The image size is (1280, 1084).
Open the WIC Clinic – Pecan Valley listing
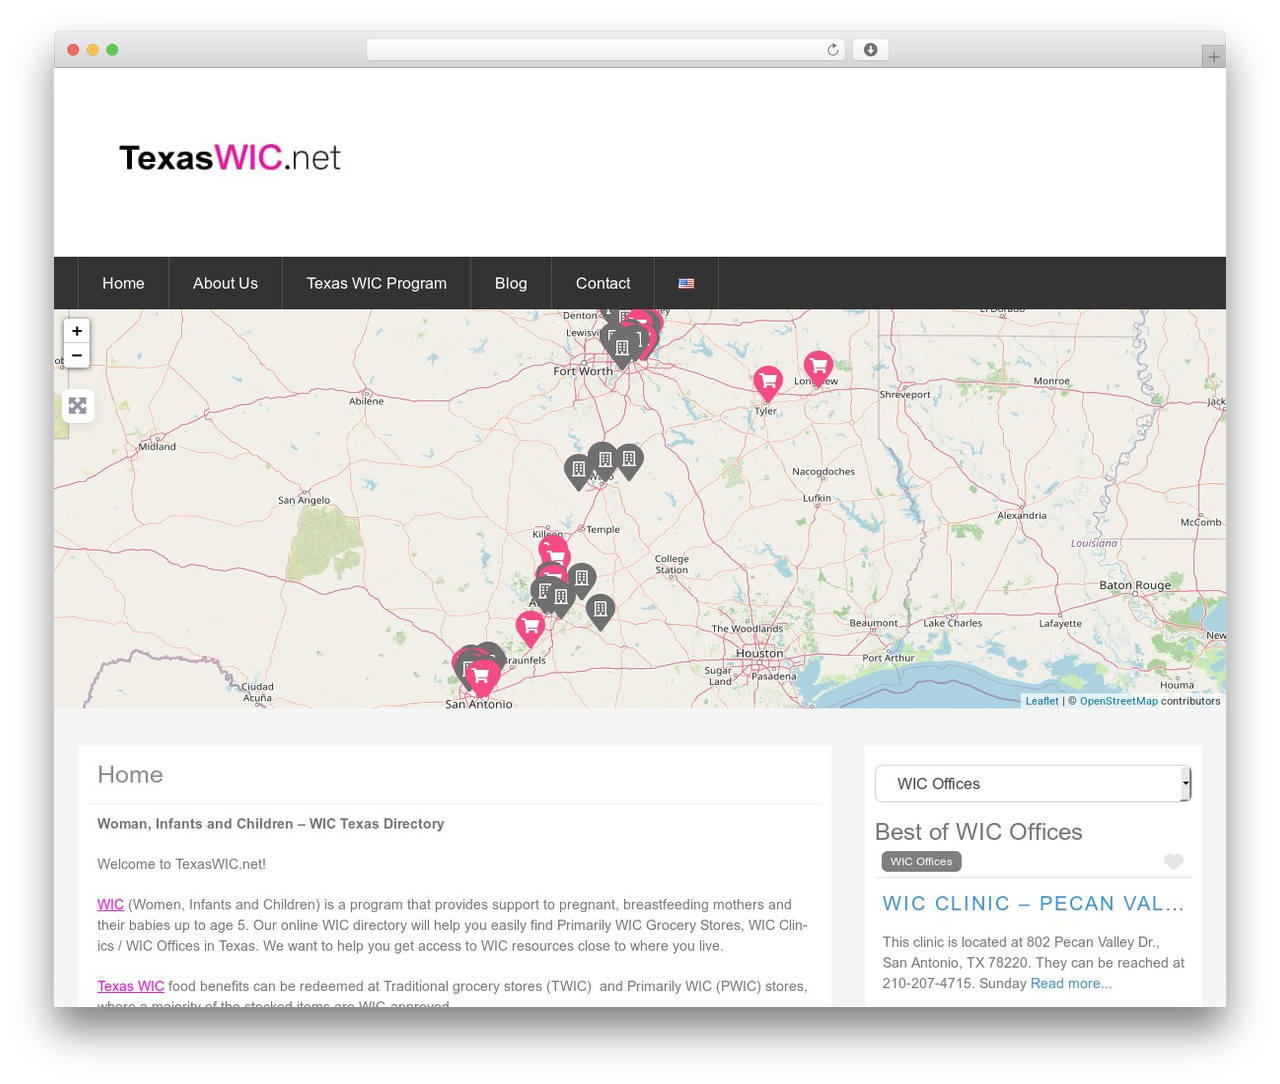1033,904
